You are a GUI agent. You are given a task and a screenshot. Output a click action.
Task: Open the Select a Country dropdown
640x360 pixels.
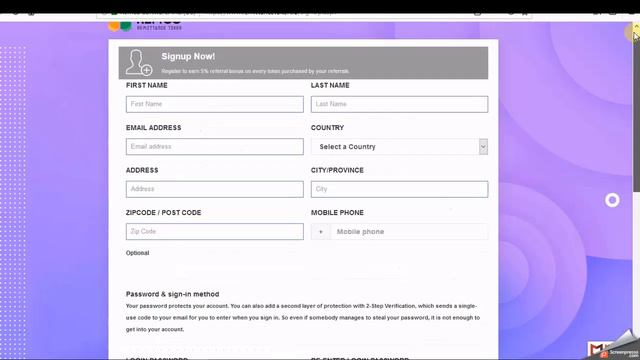tap(399, 147)
